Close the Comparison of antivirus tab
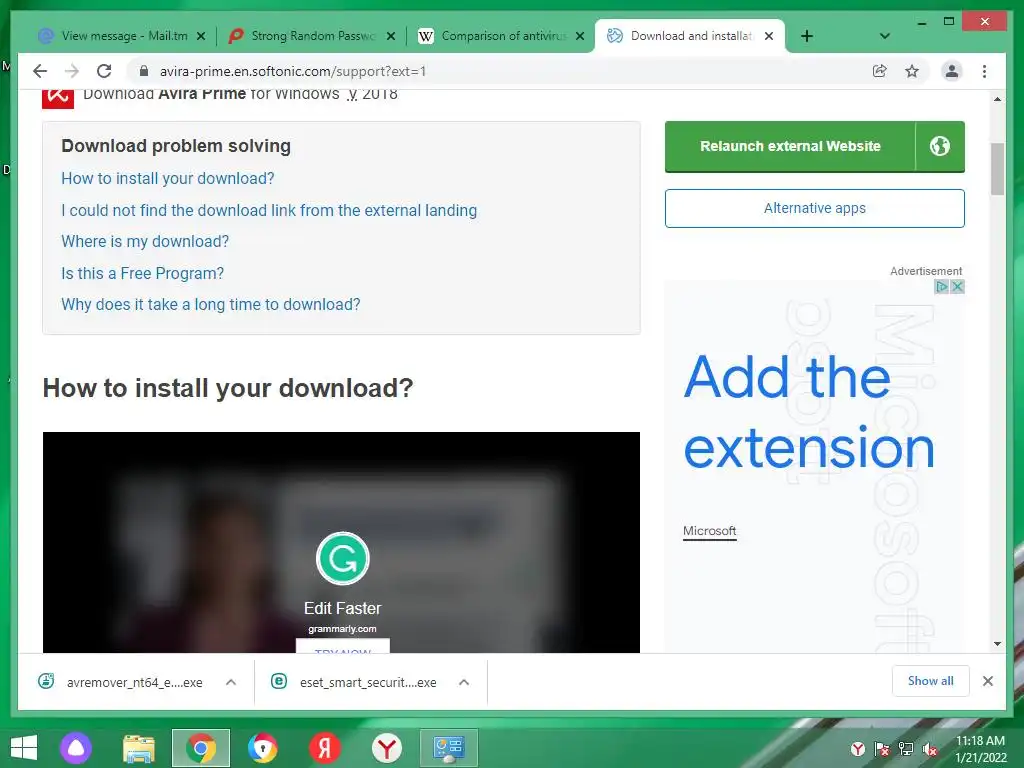The width and height of the screenshot is (1024, 768). coord(580,36)
